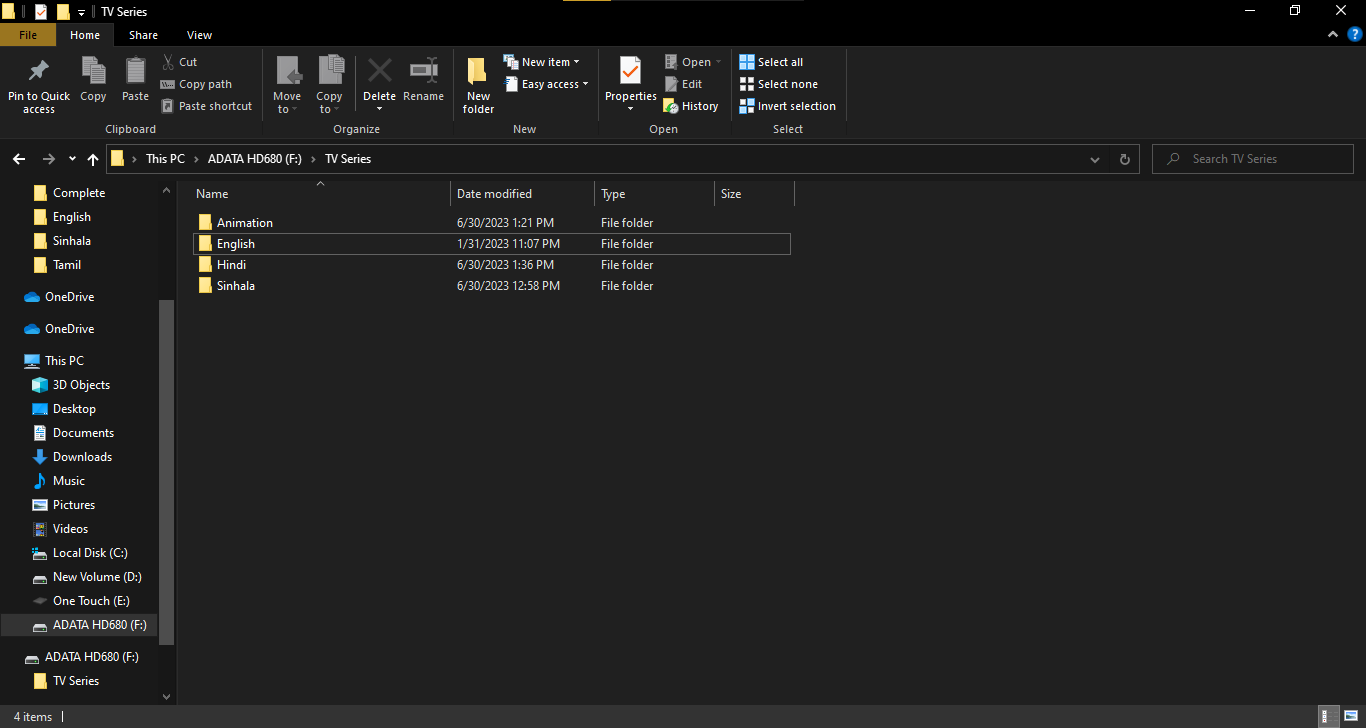Switch to details view in status bar
This screenshot has height=728, width=1366.
1329,716
